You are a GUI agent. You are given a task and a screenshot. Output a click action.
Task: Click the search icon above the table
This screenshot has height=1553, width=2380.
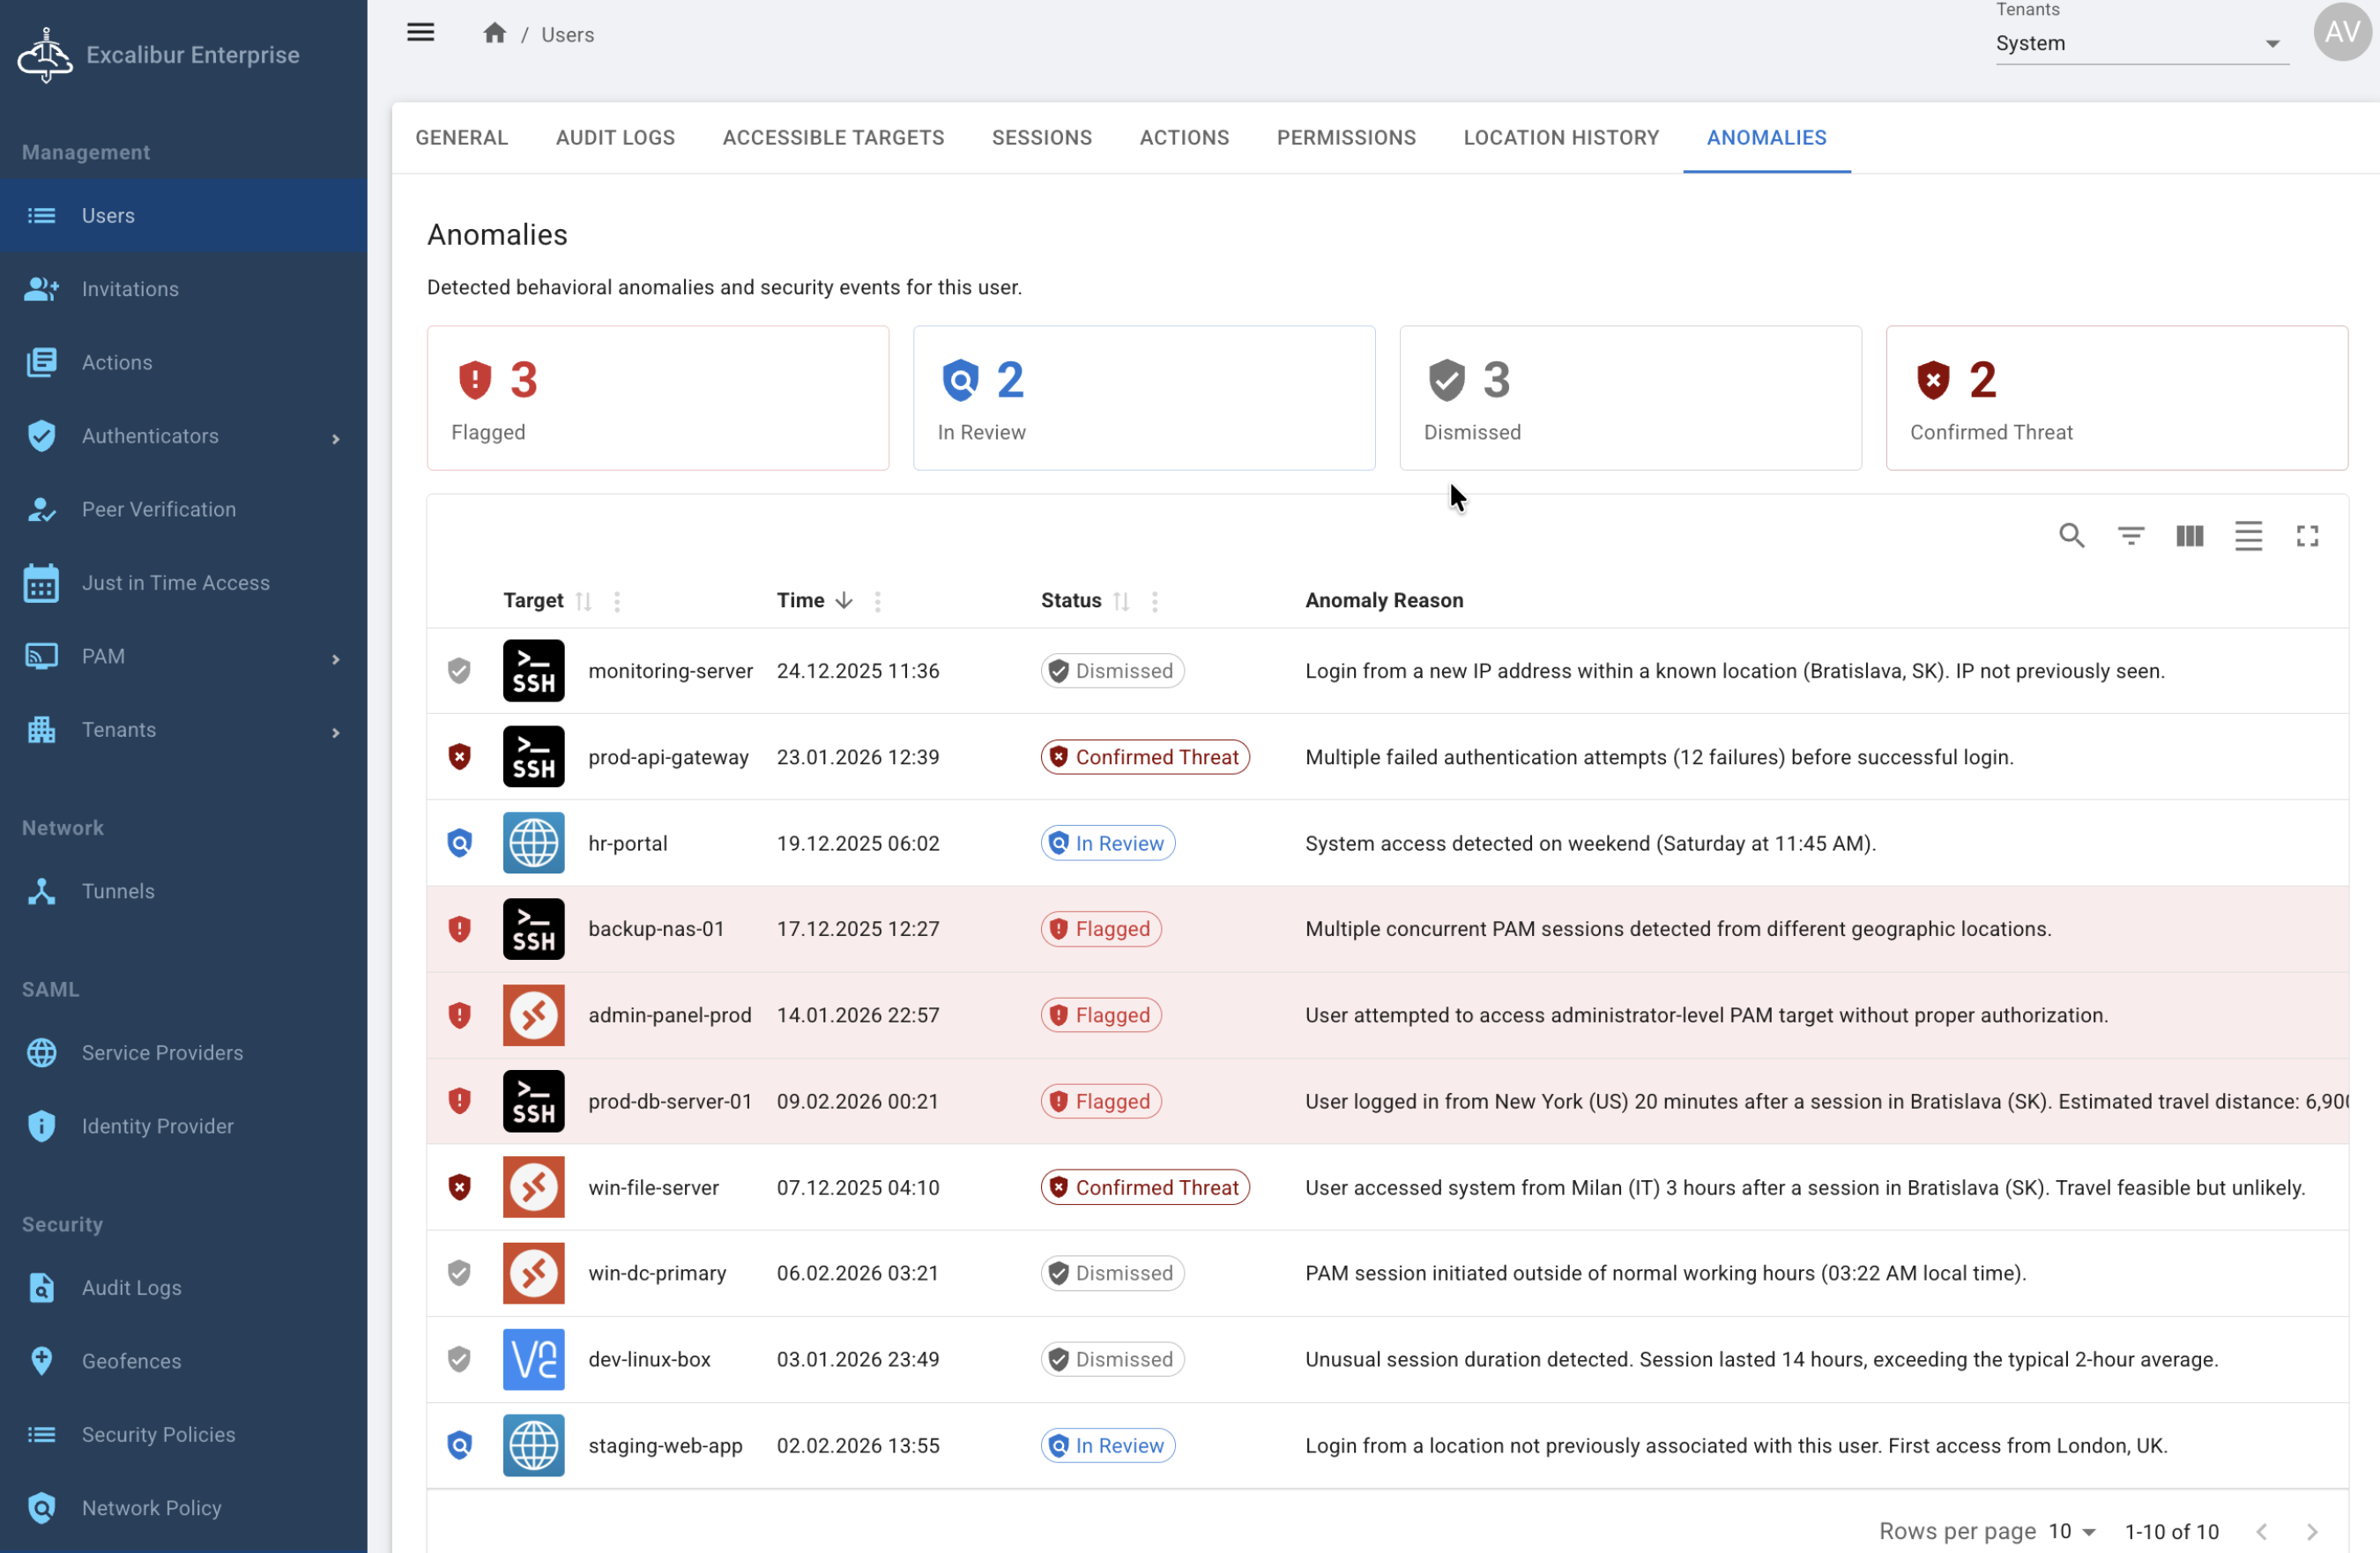coord(2071,536)
